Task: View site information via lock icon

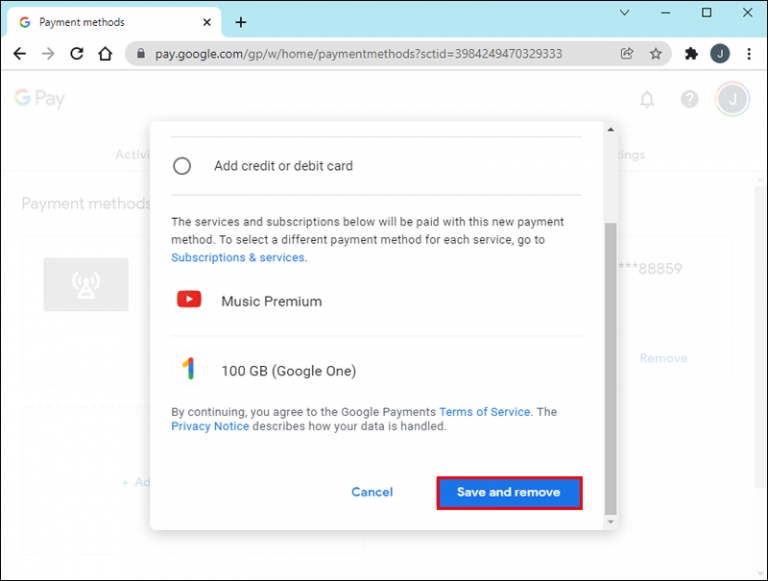Action: (141, 53)
